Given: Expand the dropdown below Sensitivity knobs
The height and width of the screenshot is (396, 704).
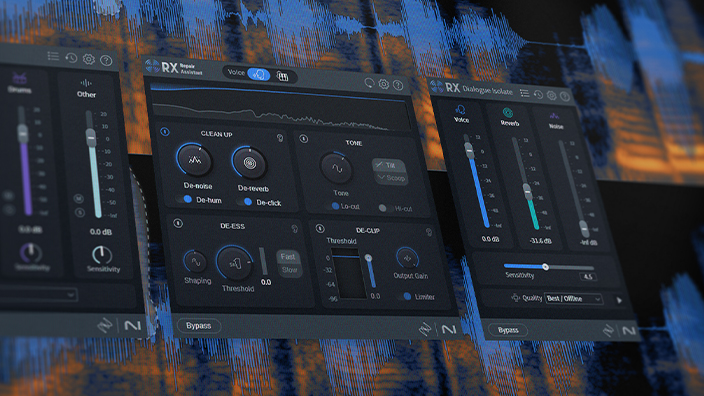Looking at the screenshot, I should pyautogui.click(x=39, y=295).
